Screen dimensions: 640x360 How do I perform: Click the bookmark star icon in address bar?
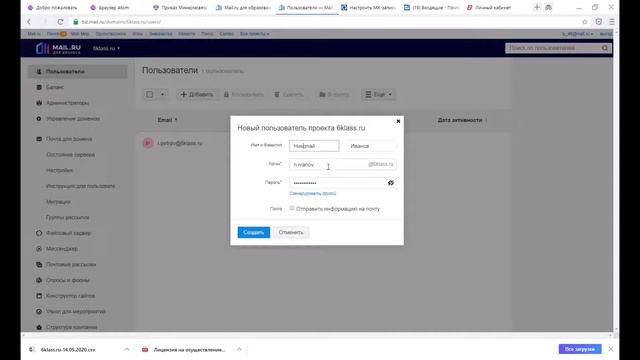(x=584, y=22)
